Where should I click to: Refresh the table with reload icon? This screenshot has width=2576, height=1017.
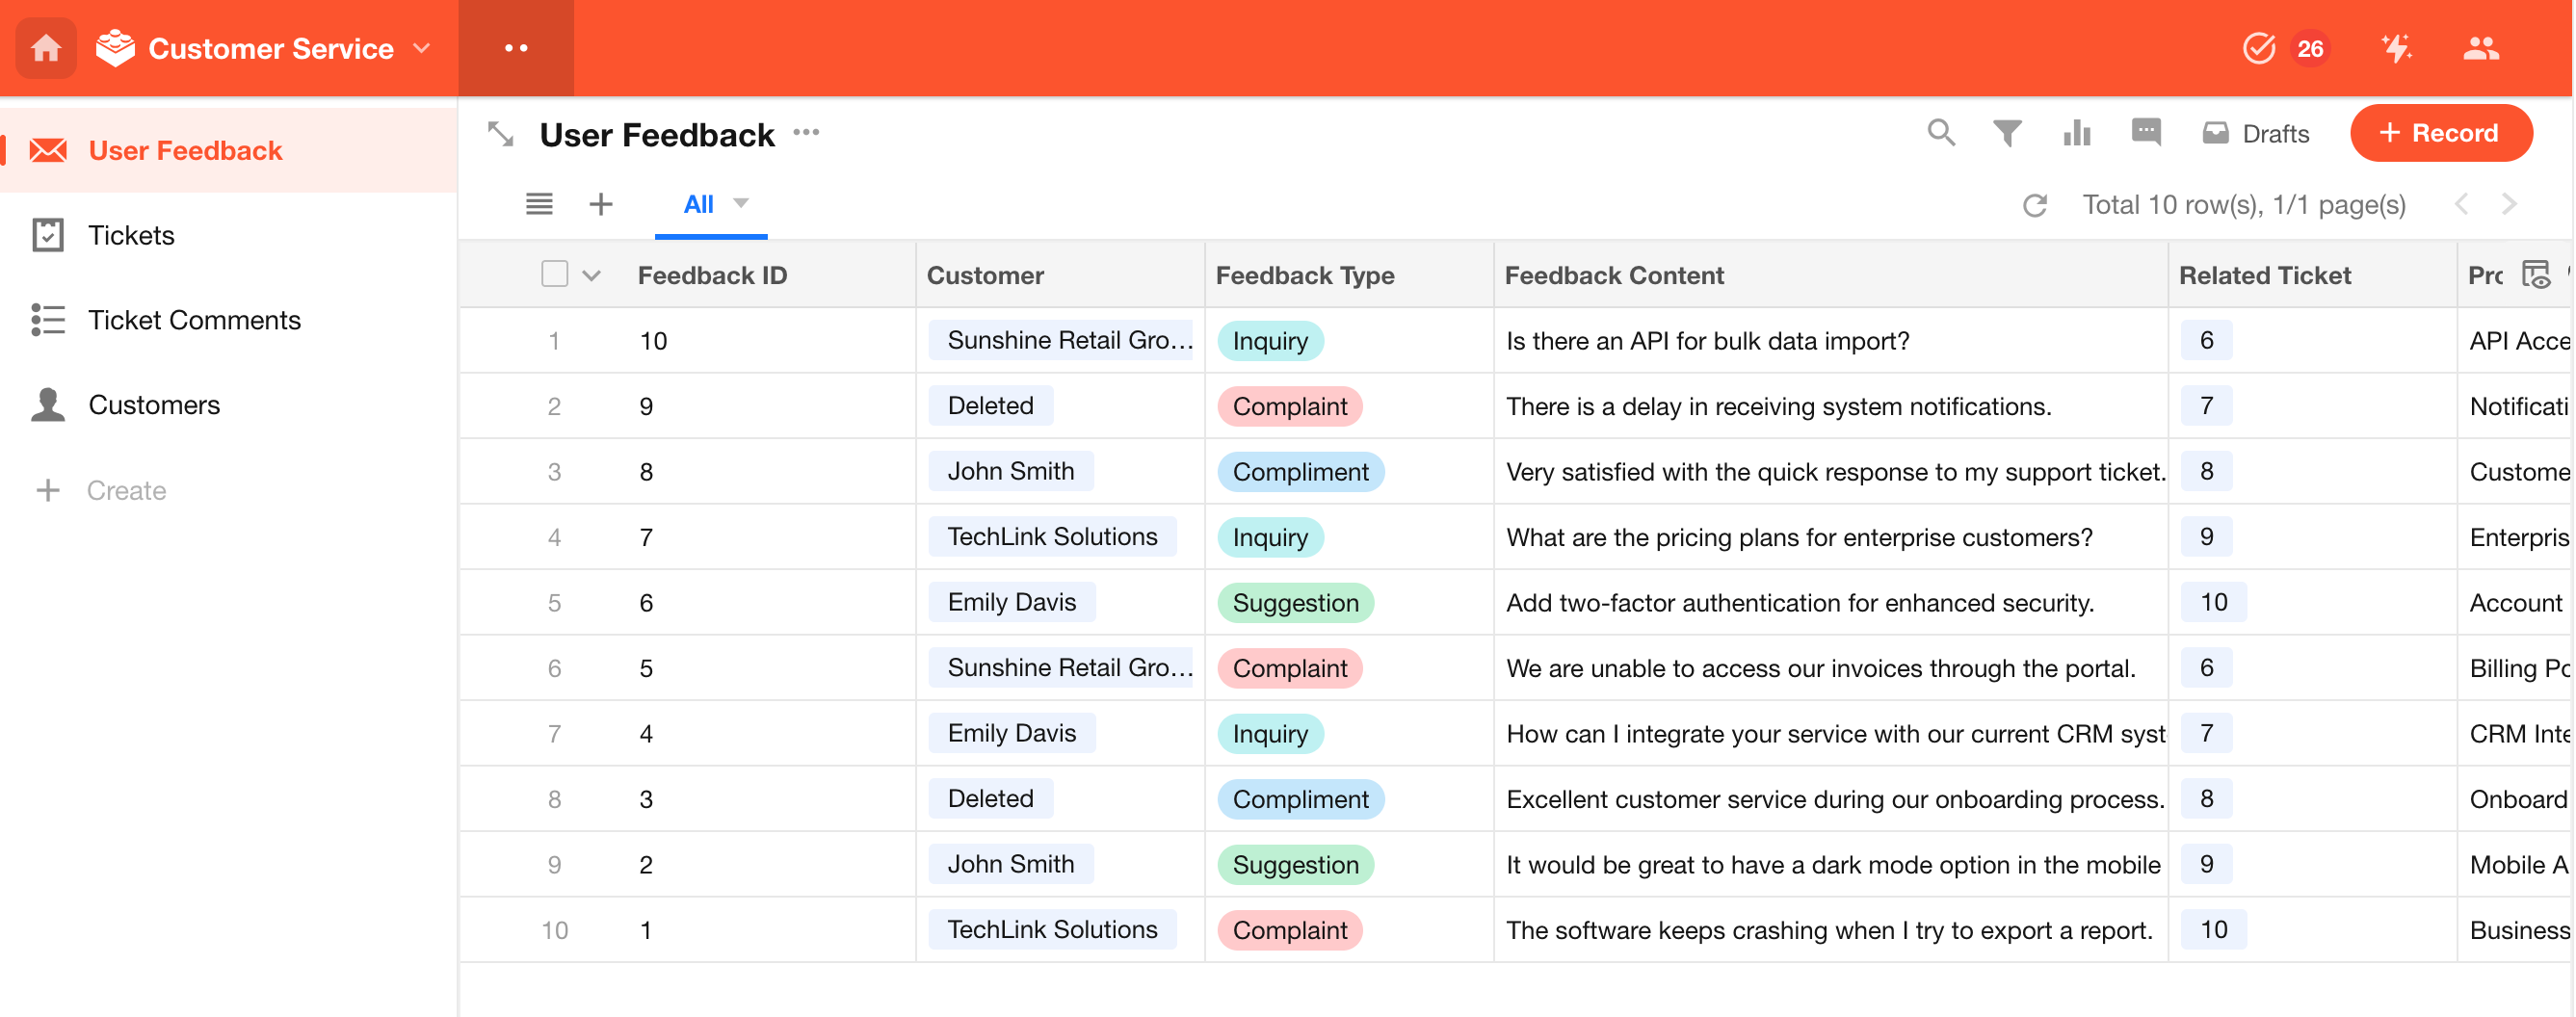[2034, 205]
